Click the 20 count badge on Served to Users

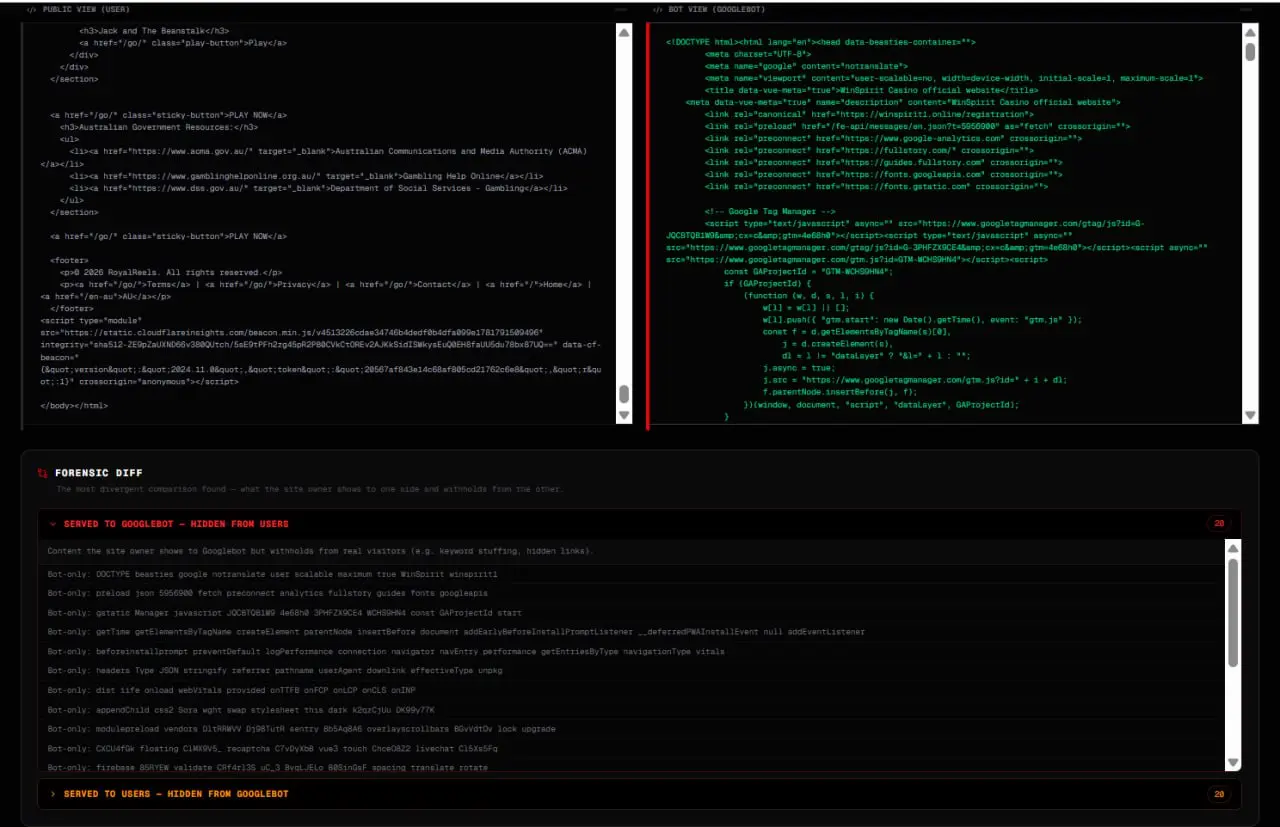click(1218, 794)
